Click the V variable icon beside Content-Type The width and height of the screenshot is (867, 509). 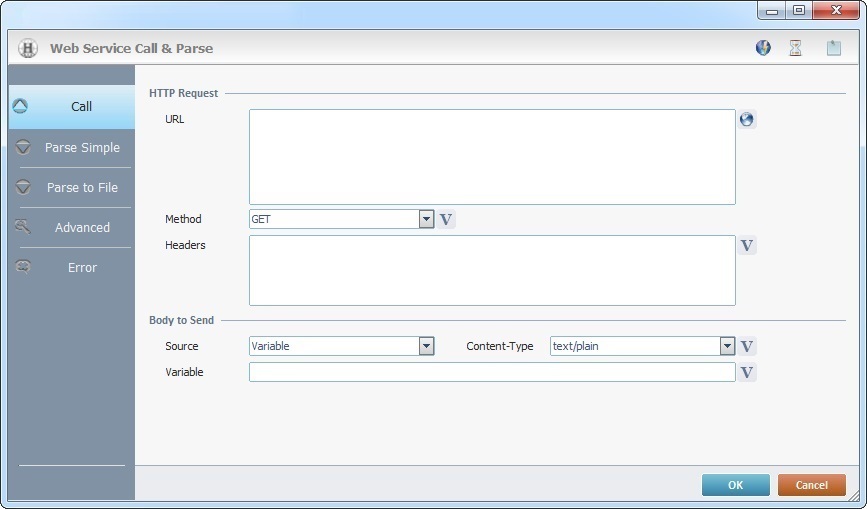coord(747,347)
